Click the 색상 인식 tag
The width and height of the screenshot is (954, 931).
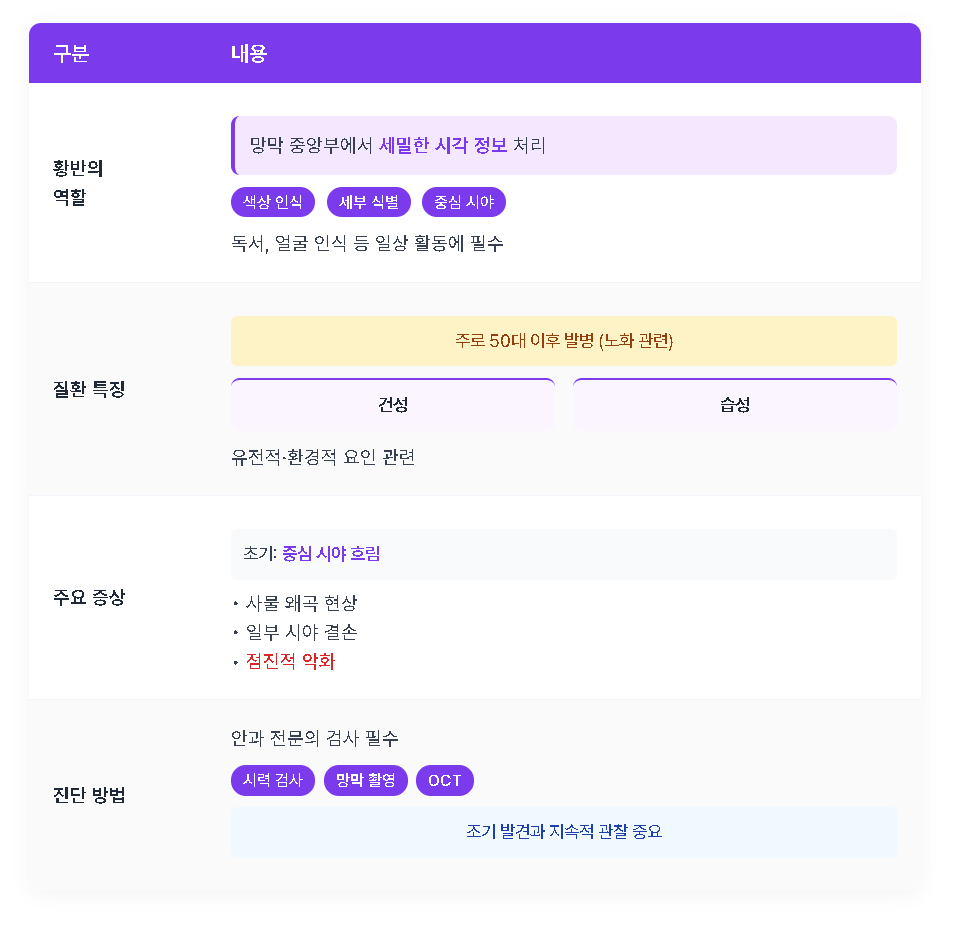point(273,202)
